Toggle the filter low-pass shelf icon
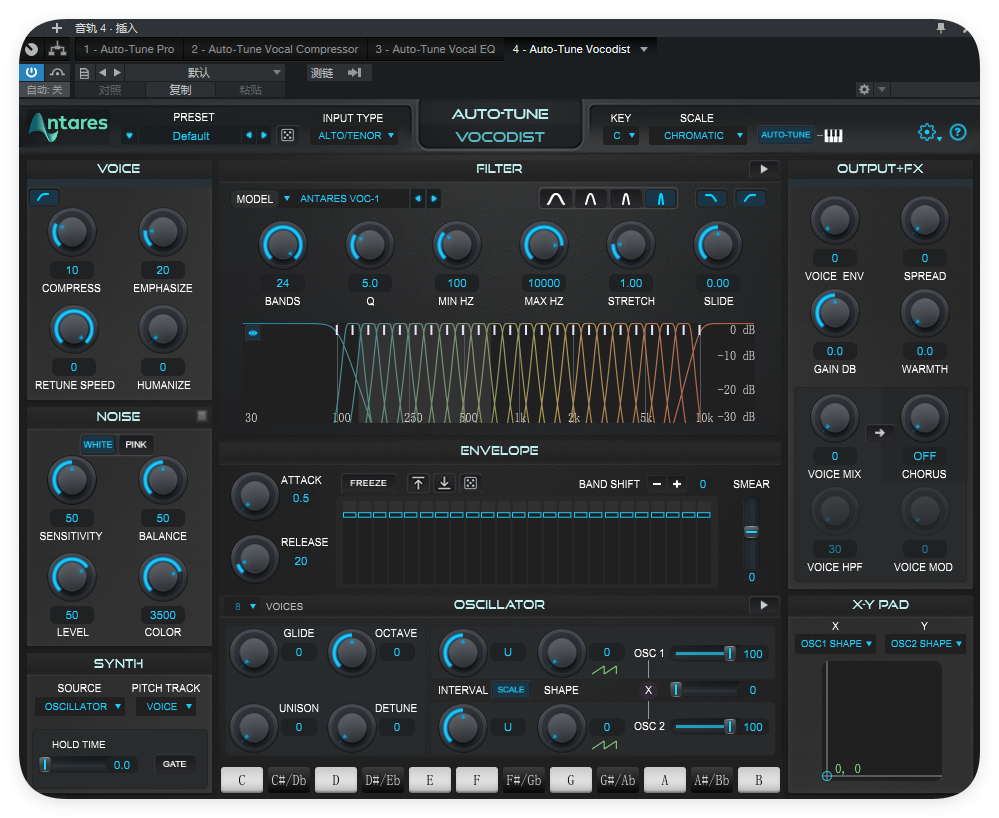Image resolution: width=999 pixels, height=818 pixels. (711, 199)
